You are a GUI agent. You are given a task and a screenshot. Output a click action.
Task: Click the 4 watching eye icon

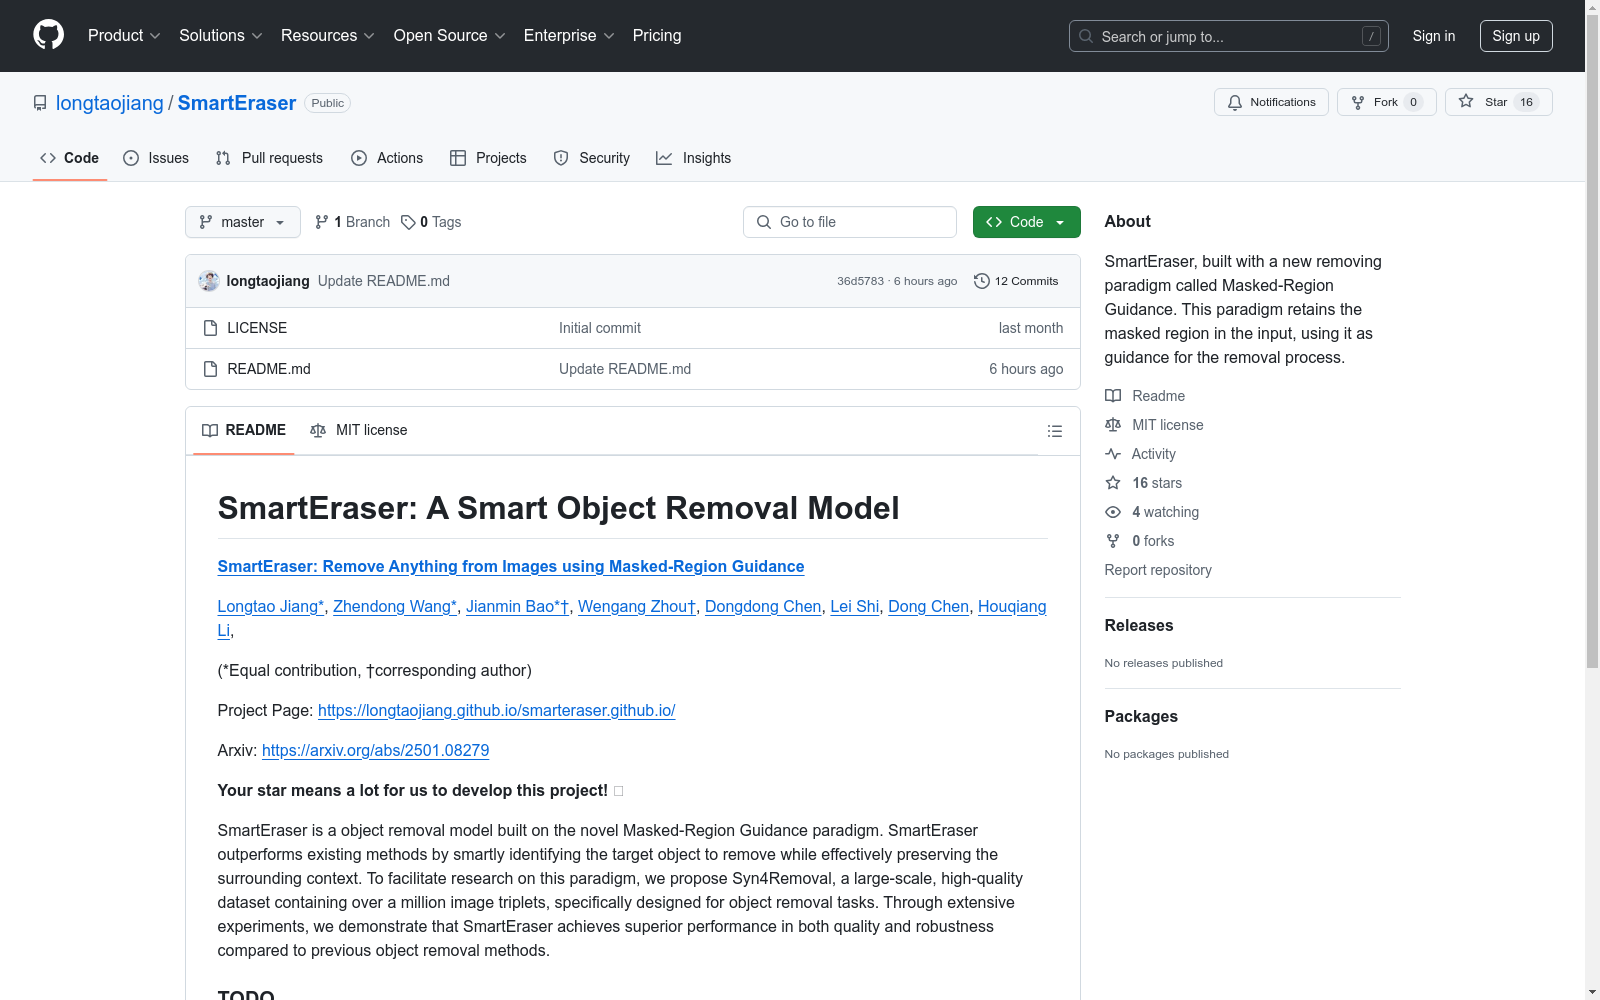1113,512
